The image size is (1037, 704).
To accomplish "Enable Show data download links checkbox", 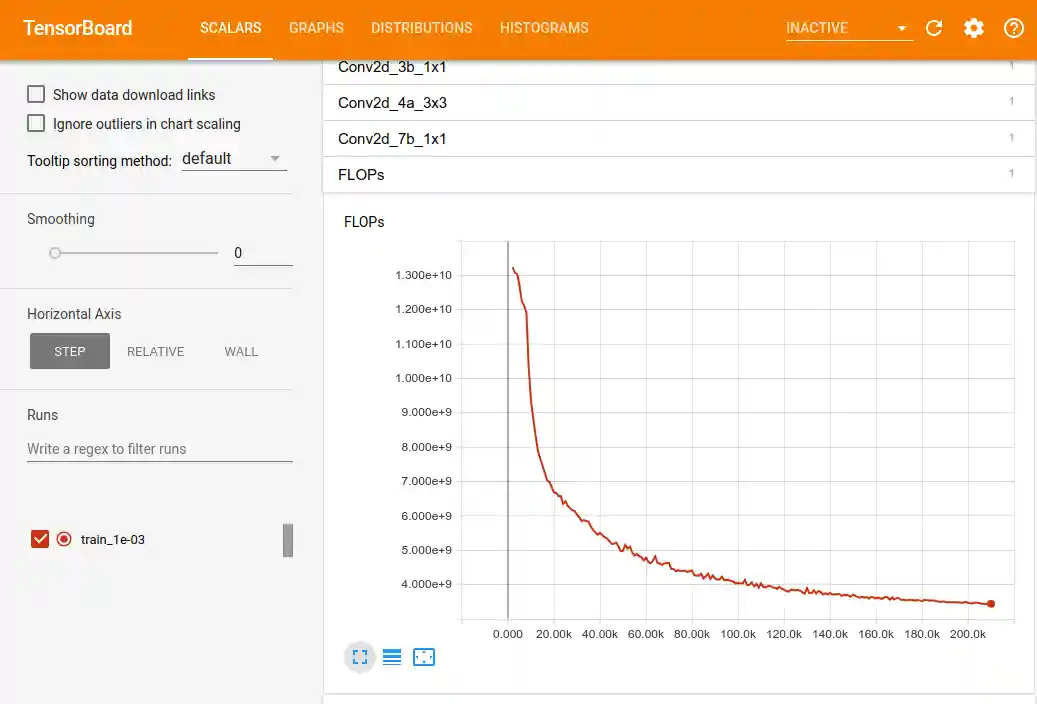I will pos(36,94).
